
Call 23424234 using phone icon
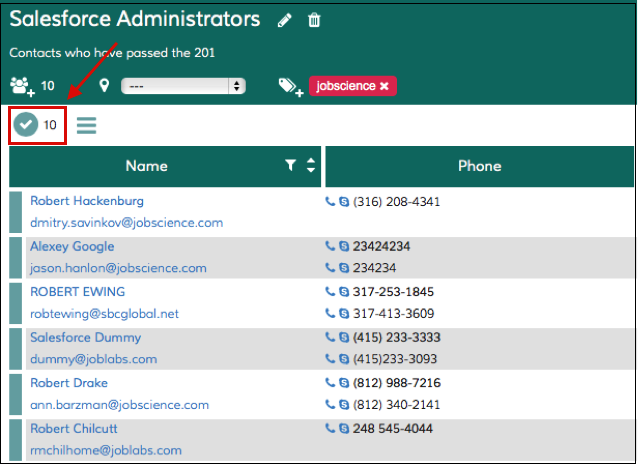(330, 246)
